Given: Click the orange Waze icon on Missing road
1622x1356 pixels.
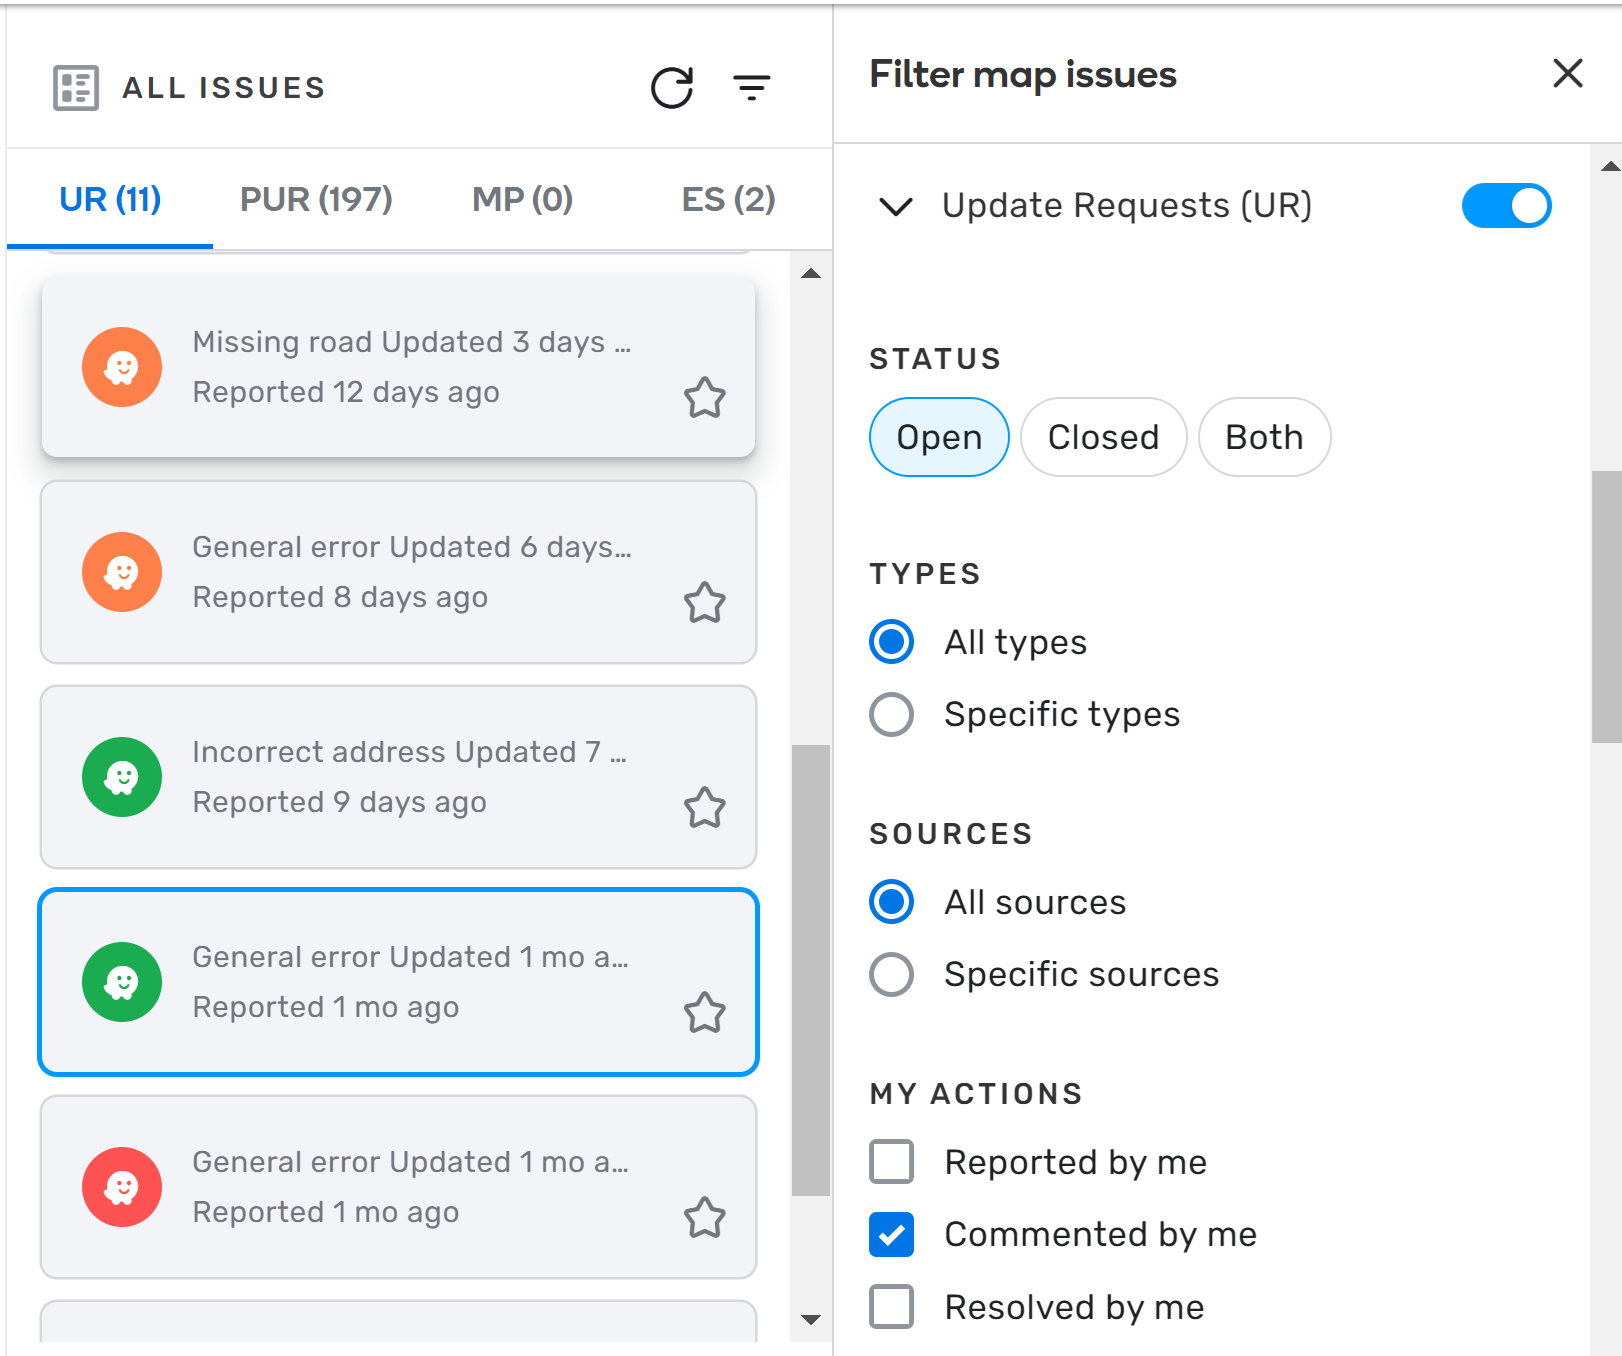Looking at the screenshot, I should [x=122, y=367].
